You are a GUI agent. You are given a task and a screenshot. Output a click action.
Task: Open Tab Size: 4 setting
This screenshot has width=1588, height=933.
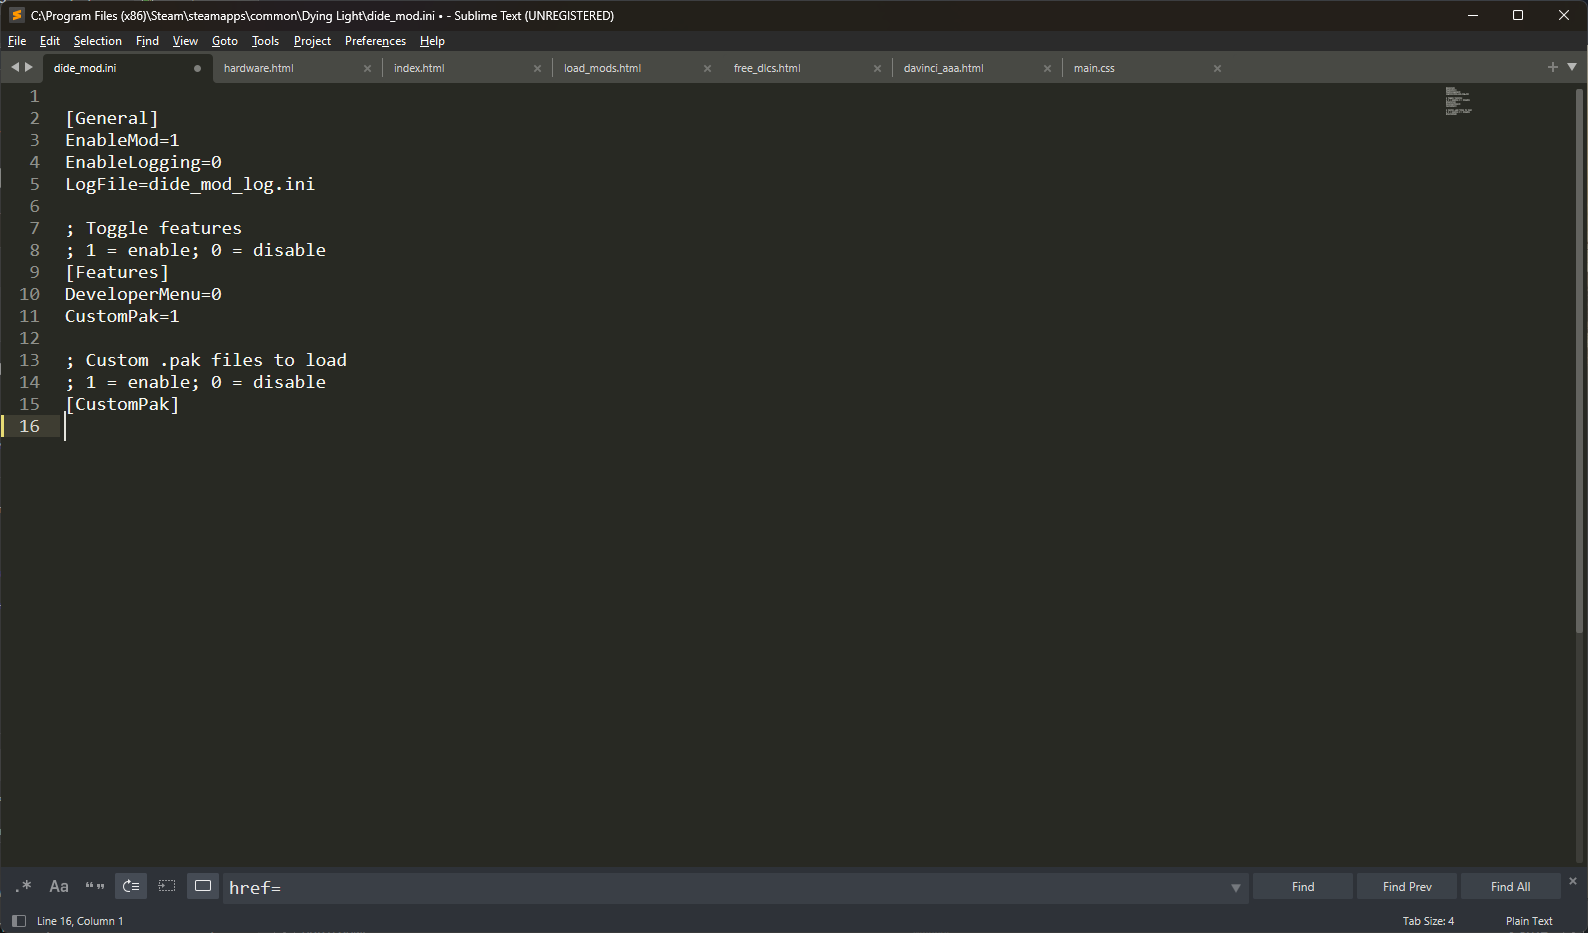(x=1428, y=921)
